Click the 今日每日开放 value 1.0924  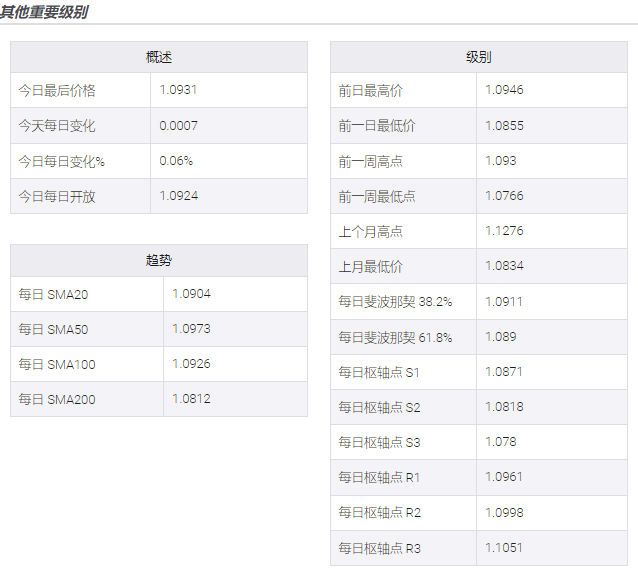(x=178, y=196)
